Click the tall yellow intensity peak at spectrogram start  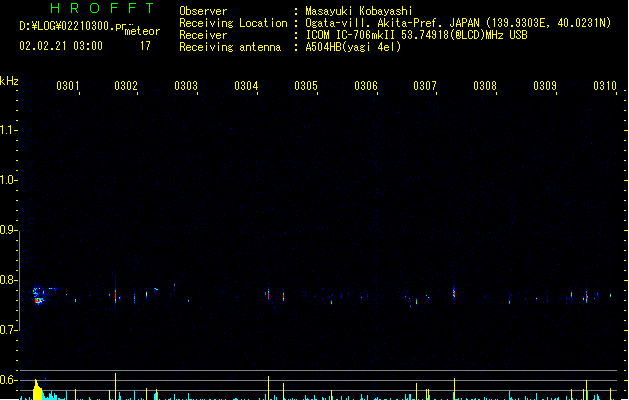tap(37, 390)
